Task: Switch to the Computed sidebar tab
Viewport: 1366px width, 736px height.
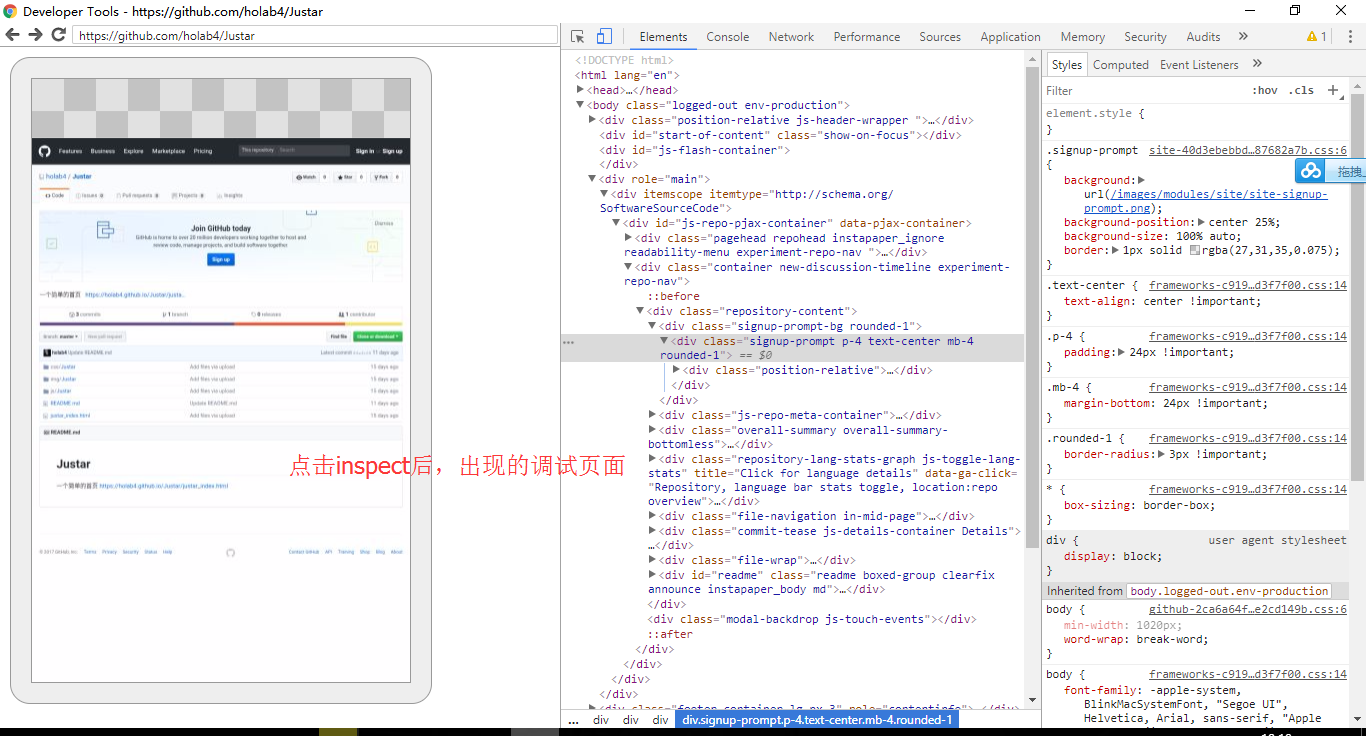Action: [1121, 65]
